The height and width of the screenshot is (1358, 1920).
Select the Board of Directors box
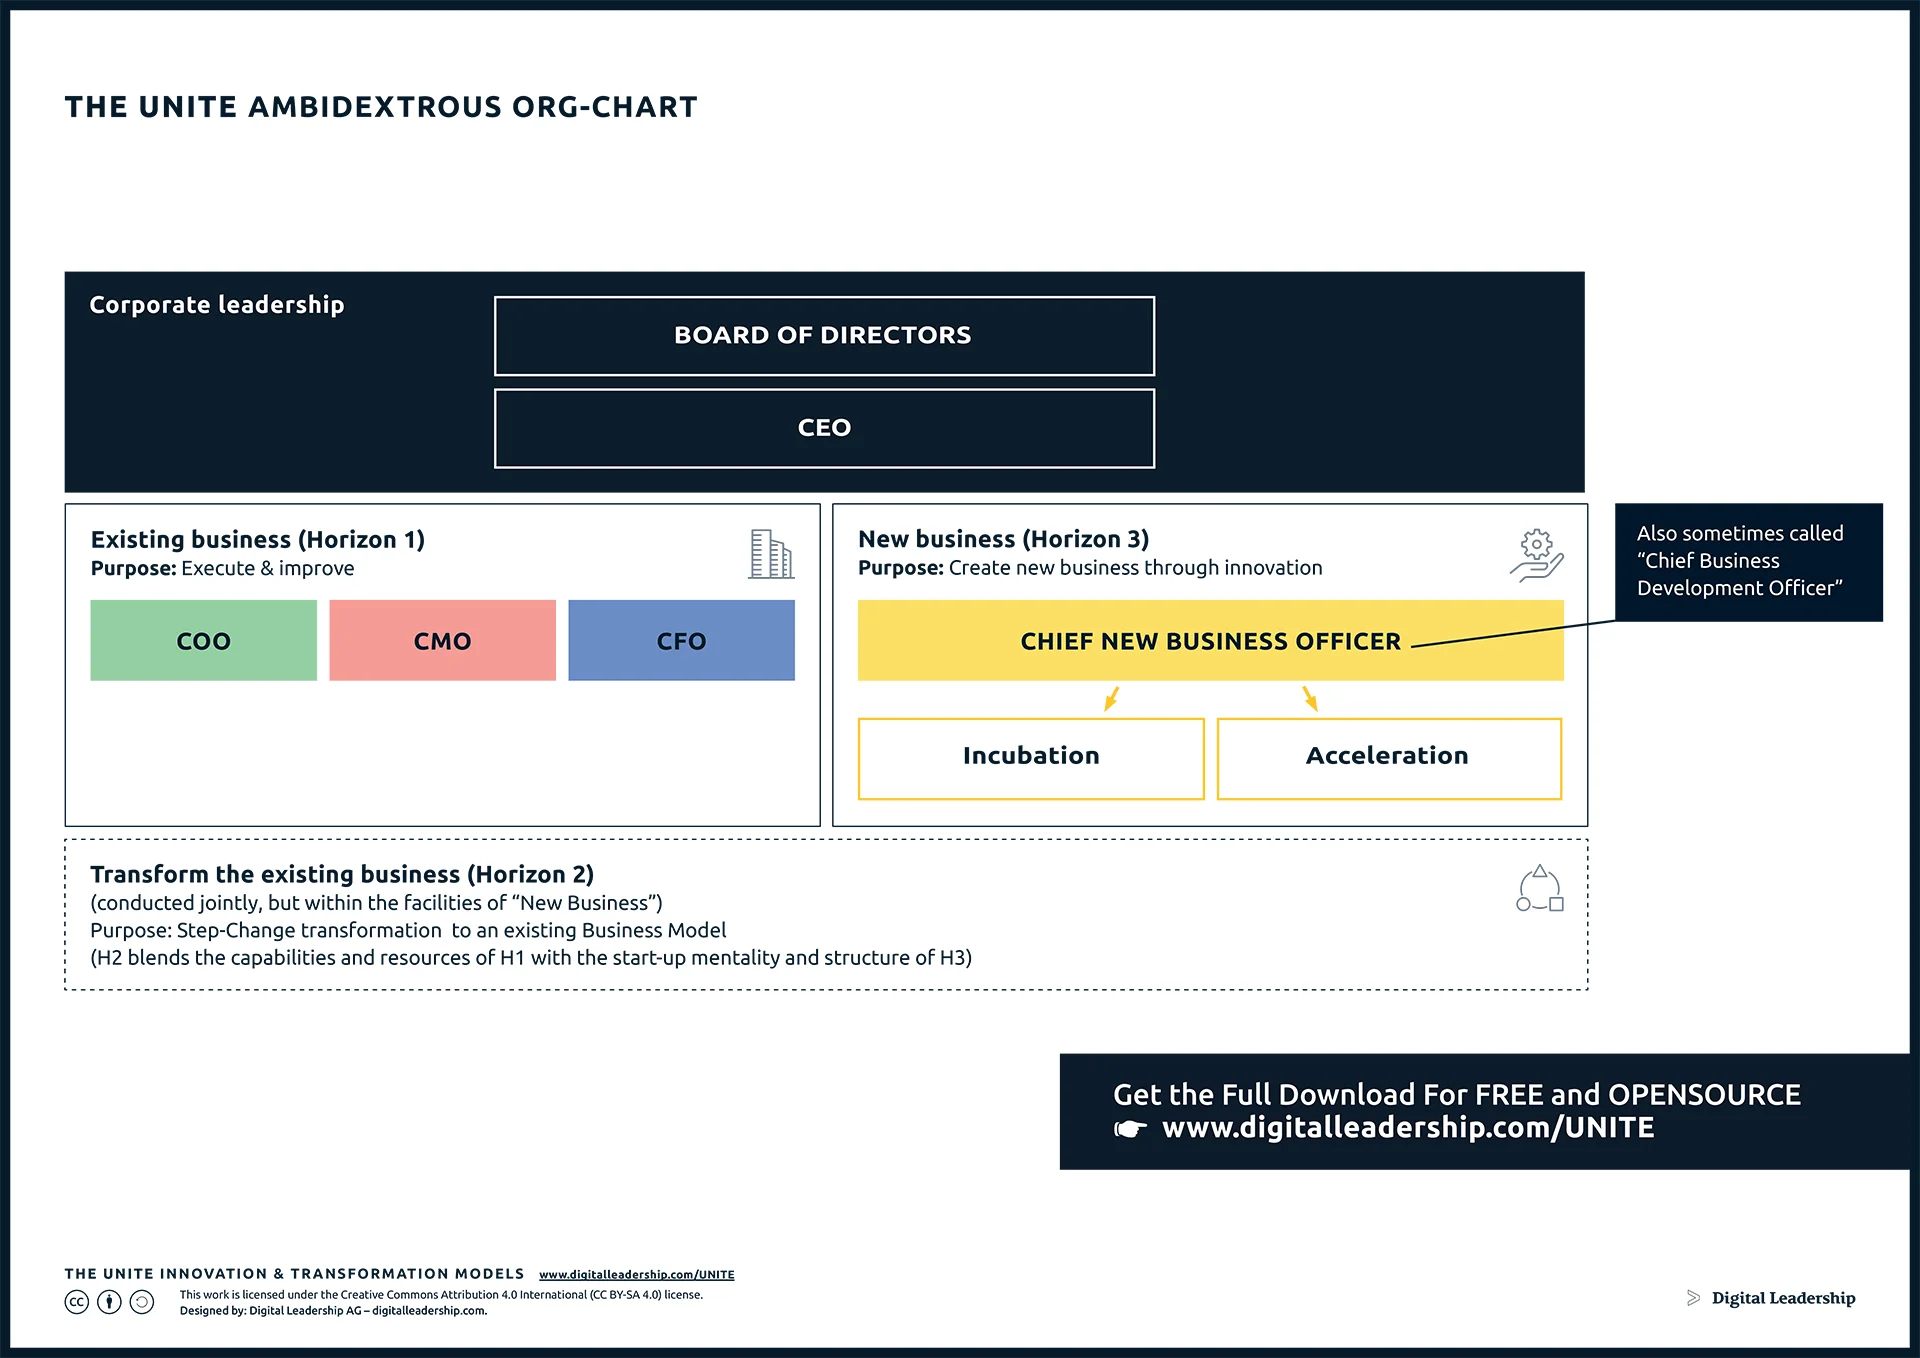click(x=824, y=336)
